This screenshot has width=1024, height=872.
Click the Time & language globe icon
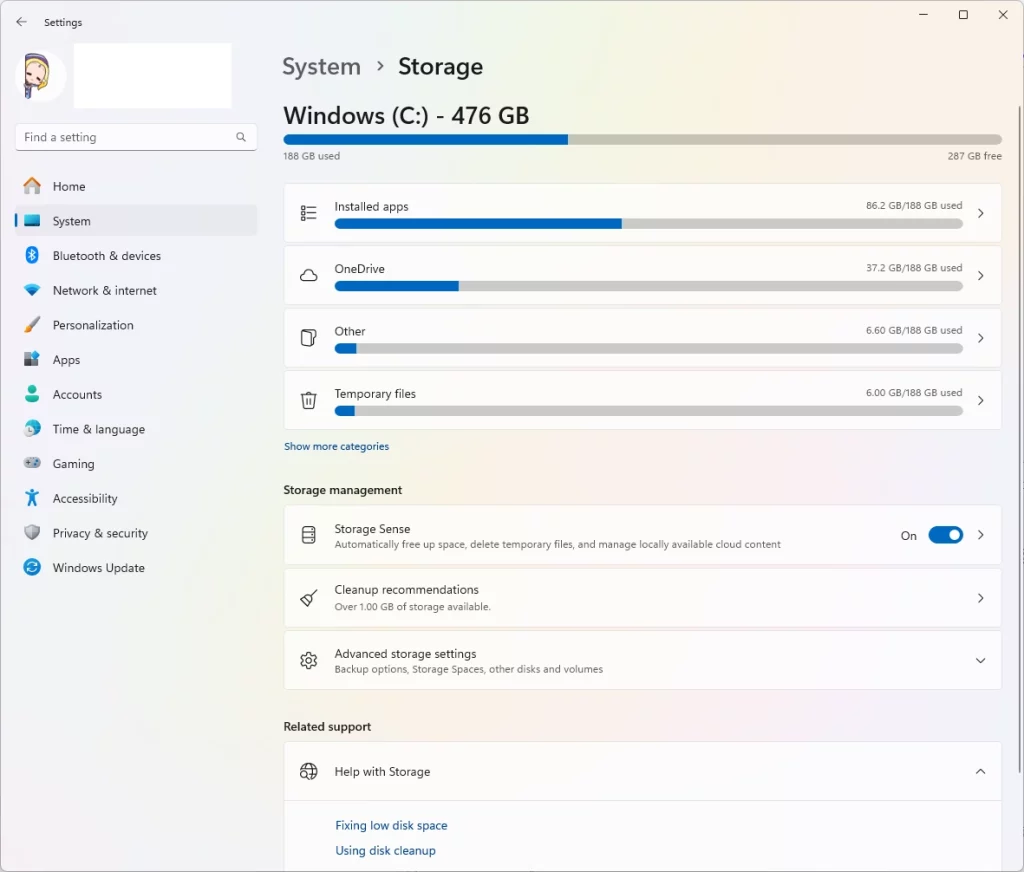(32, 428)
